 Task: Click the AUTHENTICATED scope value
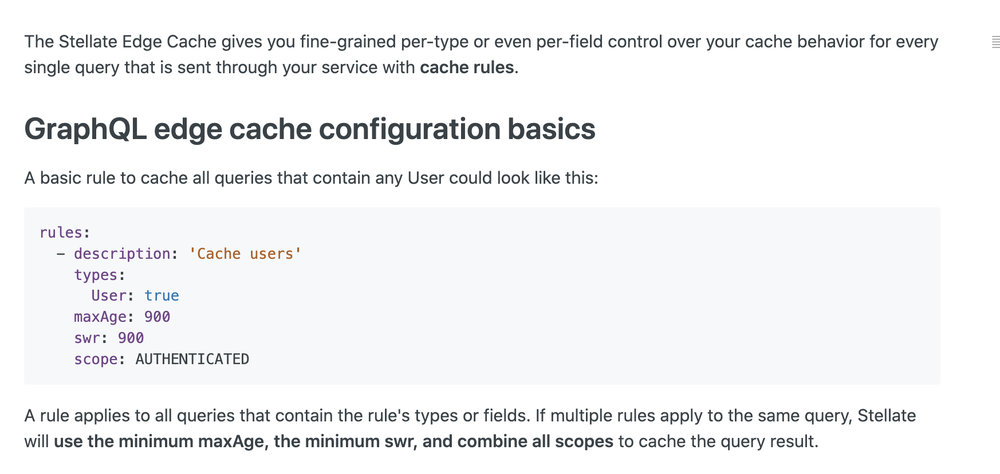[192, 359]
